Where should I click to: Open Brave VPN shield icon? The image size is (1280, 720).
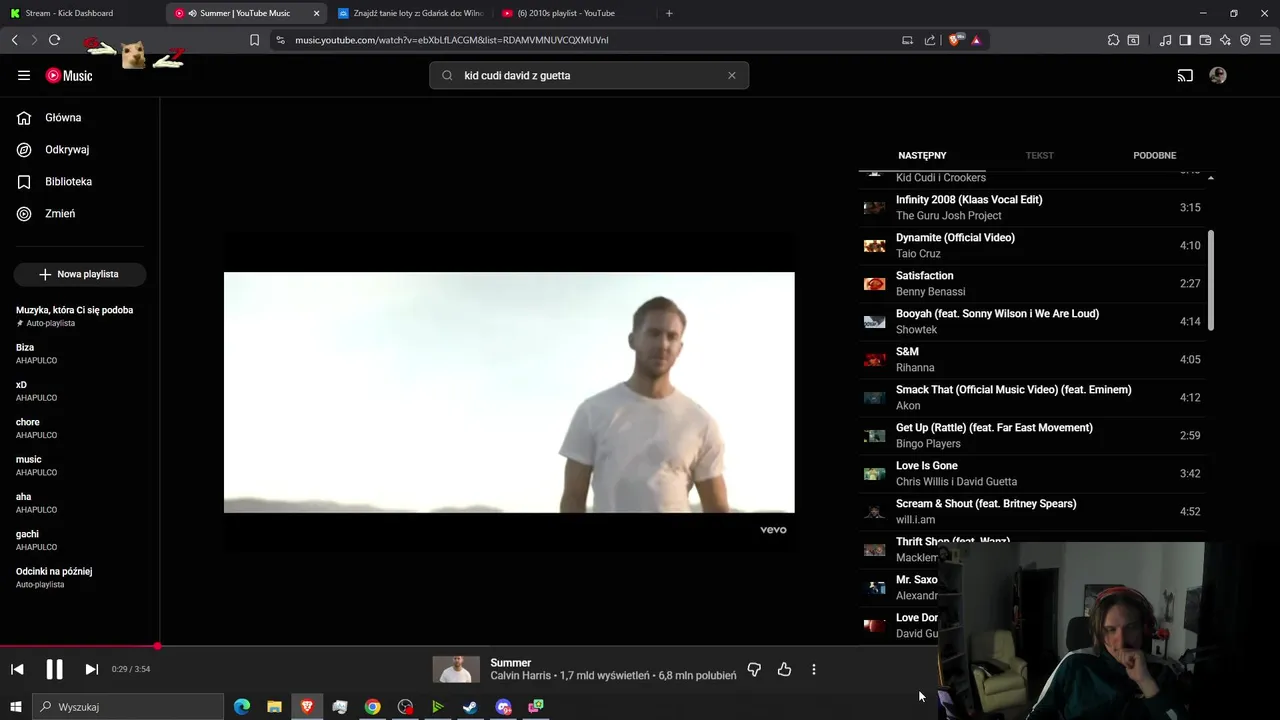tap(1245, 40)
